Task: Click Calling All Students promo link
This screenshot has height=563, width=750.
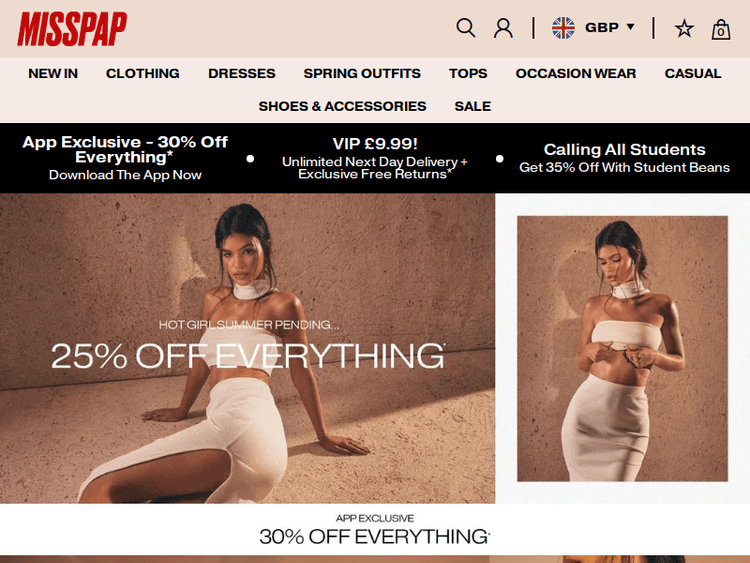Action: pyautogui.click(x=624, y=158)
